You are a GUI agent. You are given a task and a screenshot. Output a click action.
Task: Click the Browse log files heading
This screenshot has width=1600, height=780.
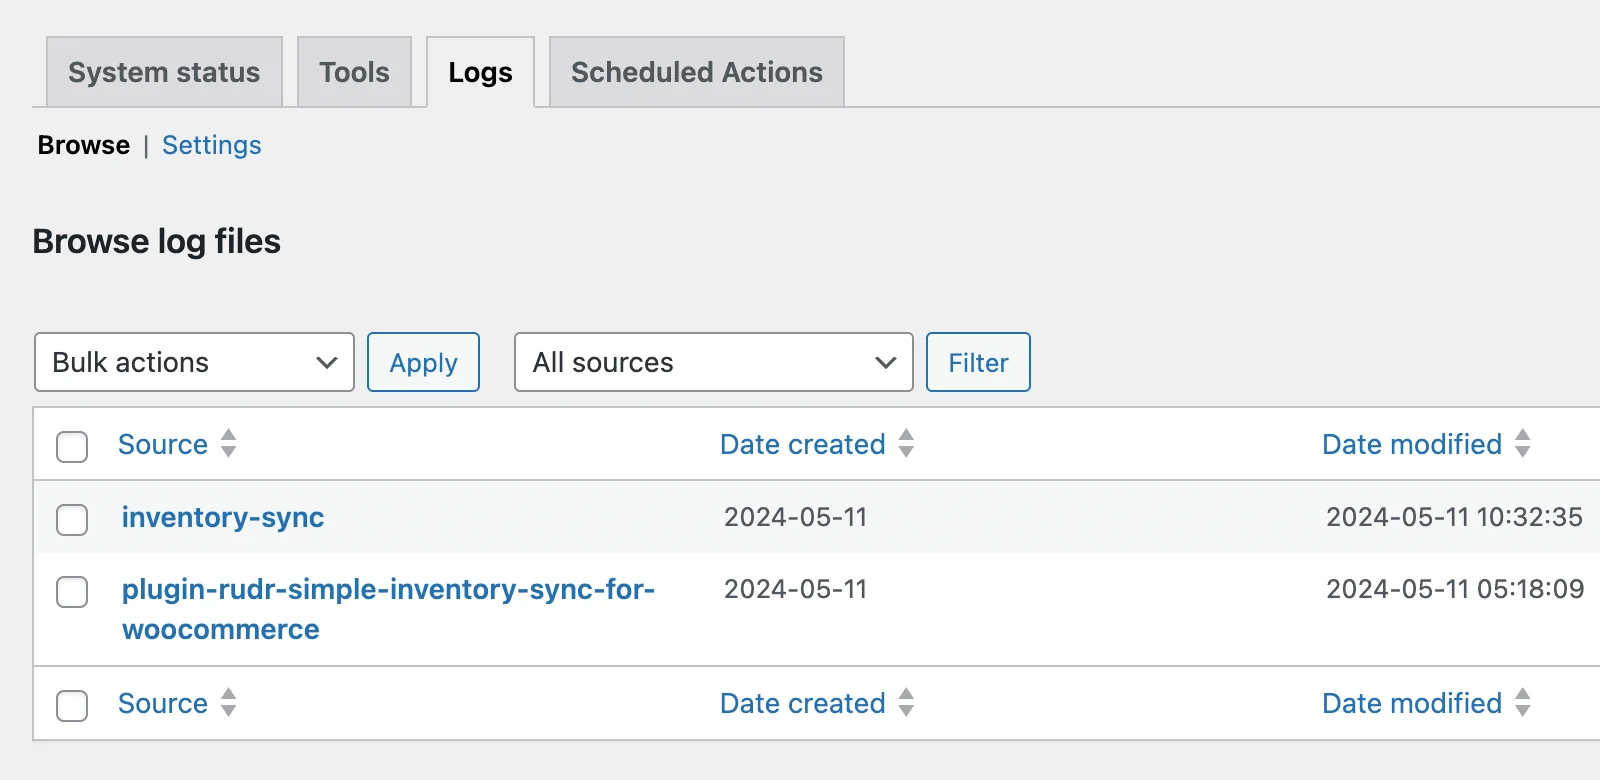(x=157, y=242)
